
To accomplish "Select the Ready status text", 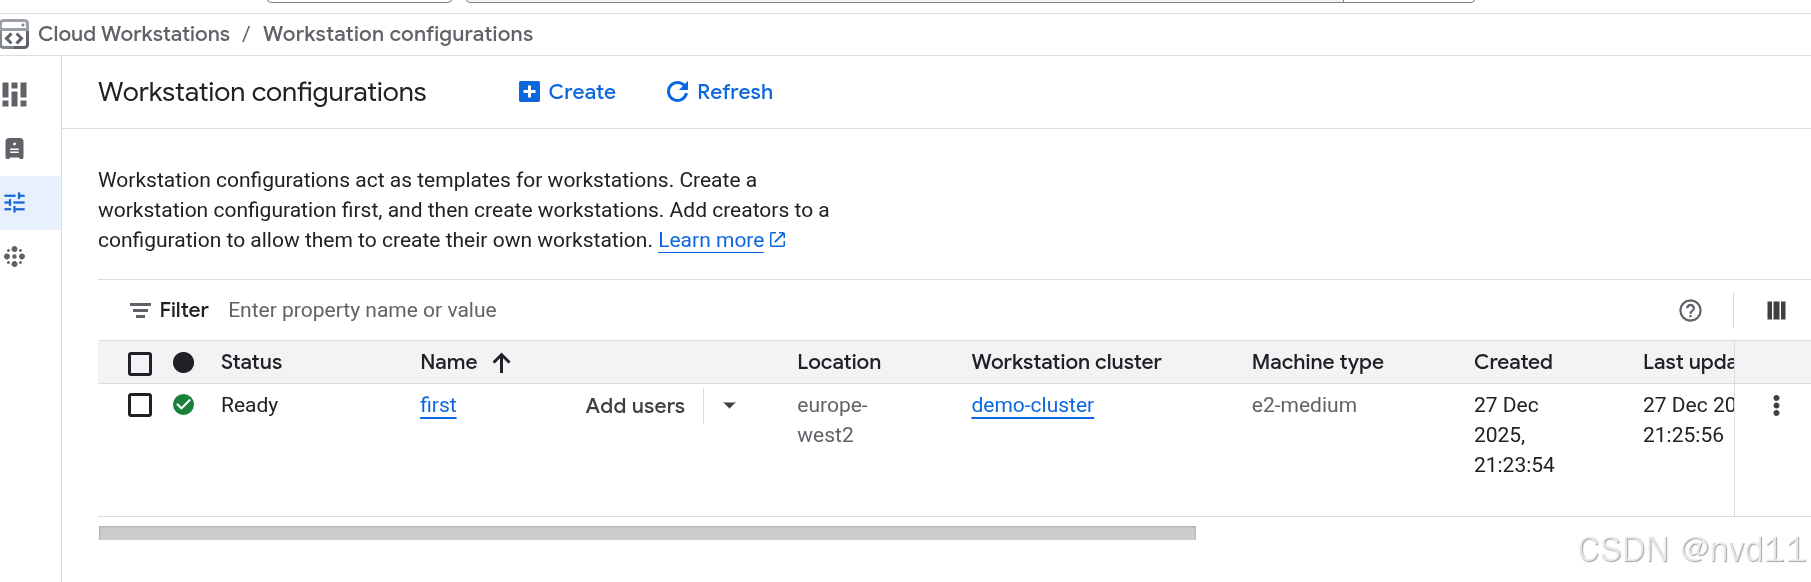I will 249,405.
